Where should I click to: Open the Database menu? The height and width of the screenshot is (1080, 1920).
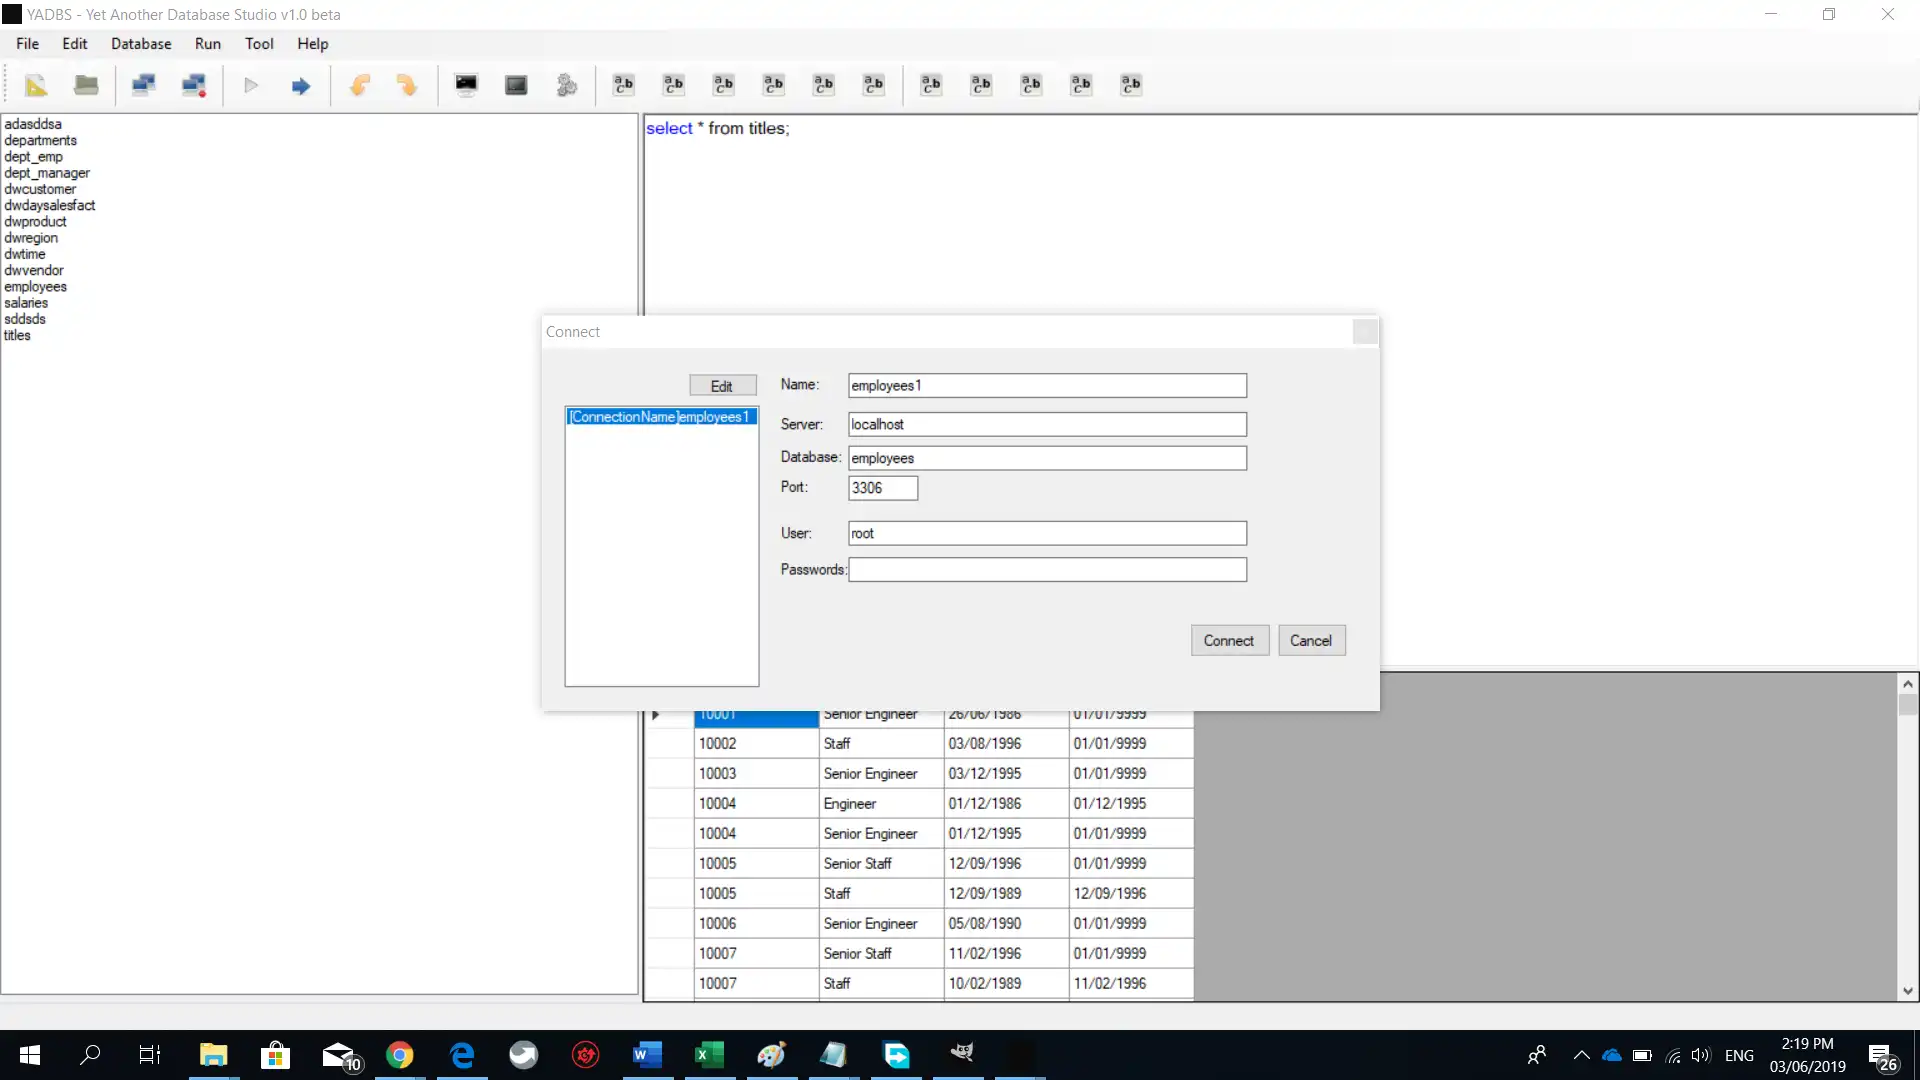[141, 44]
